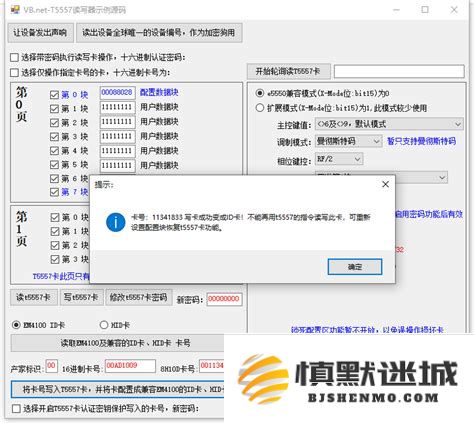Maximize the VB.net-T5557 window

point(425,10)
